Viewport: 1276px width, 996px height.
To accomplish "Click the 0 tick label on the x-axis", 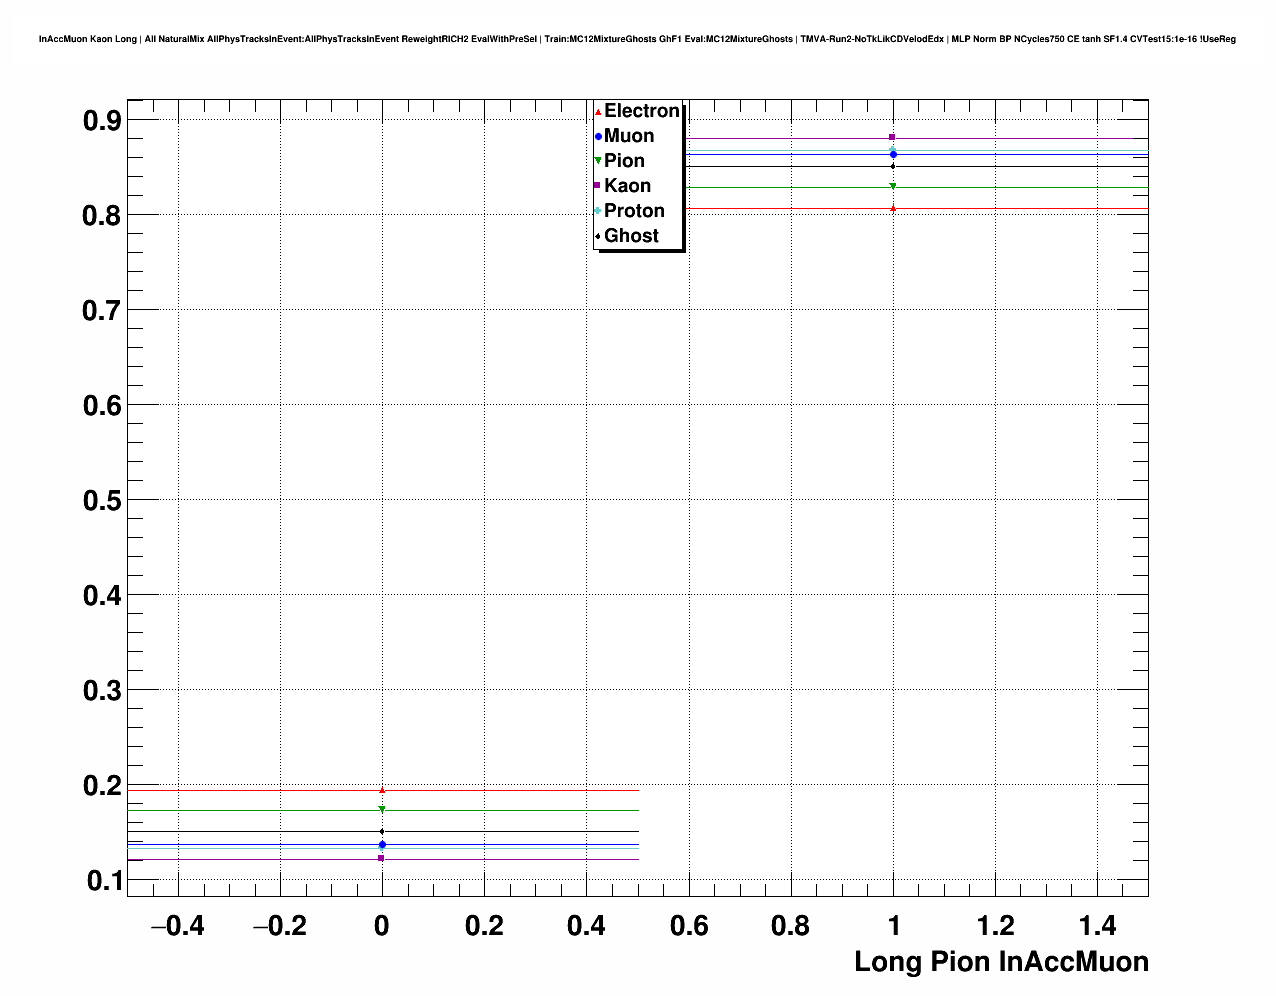I will 382,926.
